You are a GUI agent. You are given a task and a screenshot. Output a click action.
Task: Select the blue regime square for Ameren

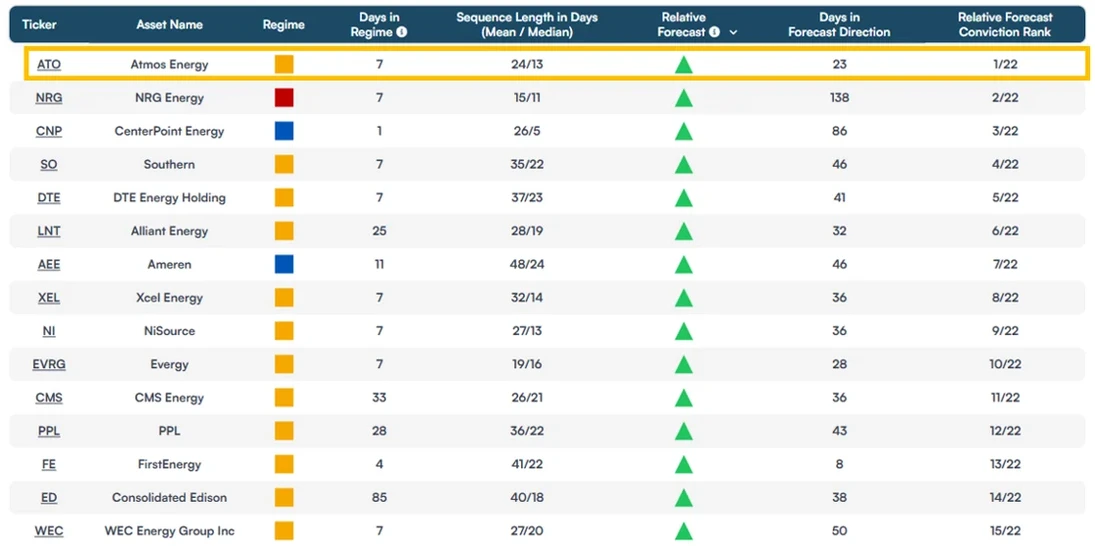pos(284,265)
